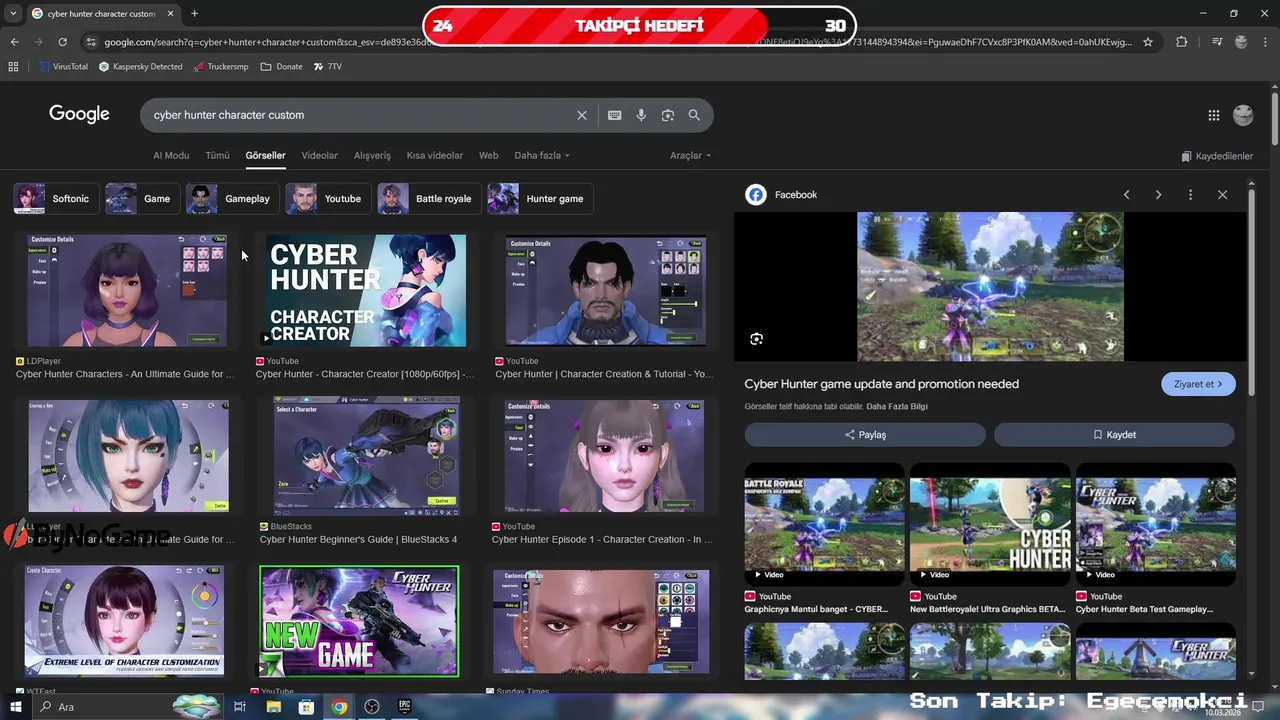The width and height of the screenshot is (1280, 720).
Task: Open the large Facebook preview image
Action: point(990,286)
